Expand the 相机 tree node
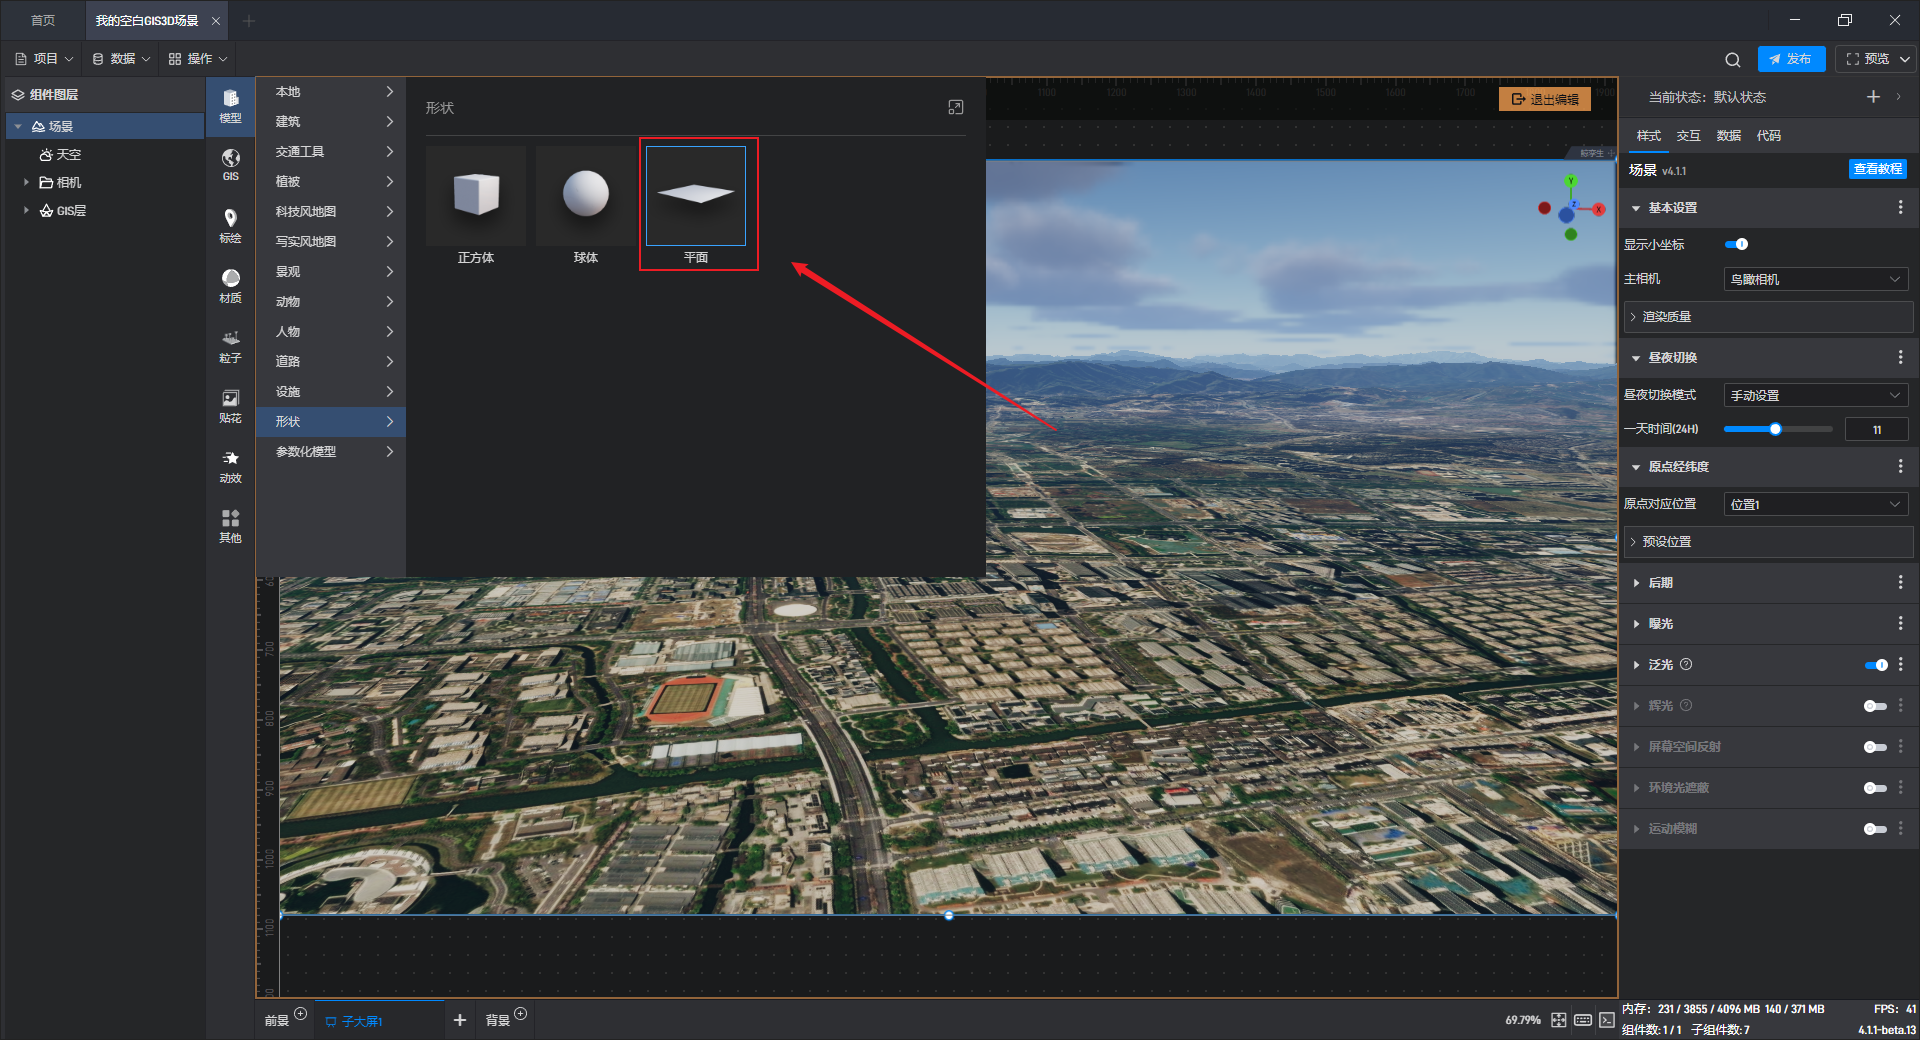This screenshot has width=1920, height=1040. coord(26,182)
